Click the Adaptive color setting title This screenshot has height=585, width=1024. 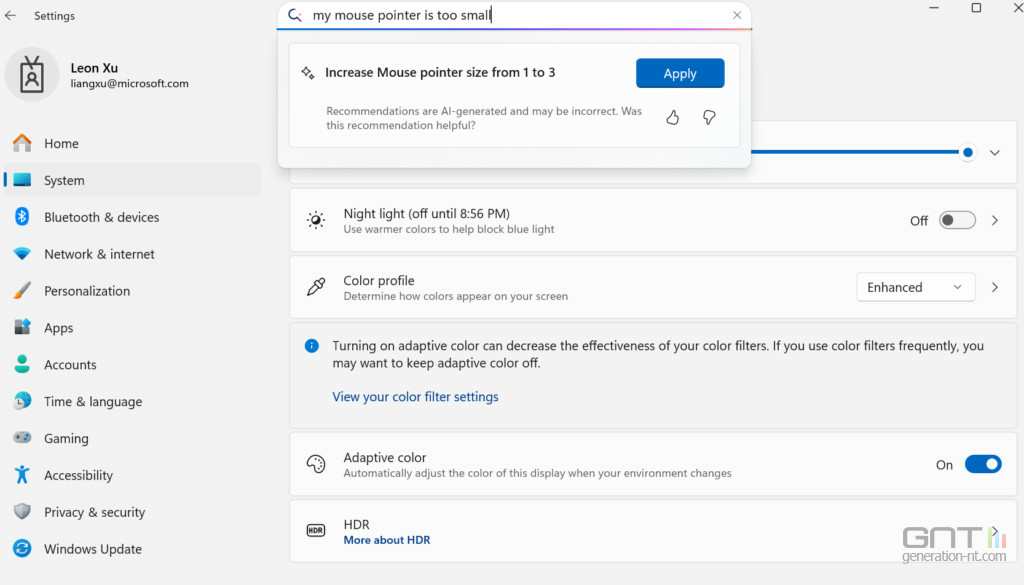pyautogui.click(x=385, y=457)
